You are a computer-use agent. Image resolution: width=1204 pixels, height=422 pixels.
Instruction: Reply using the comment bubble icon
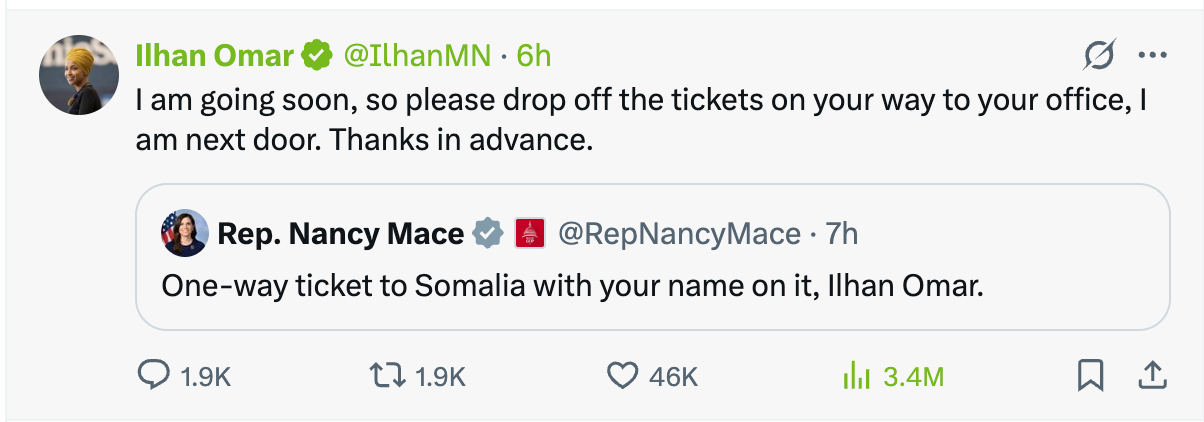(153, 376)
